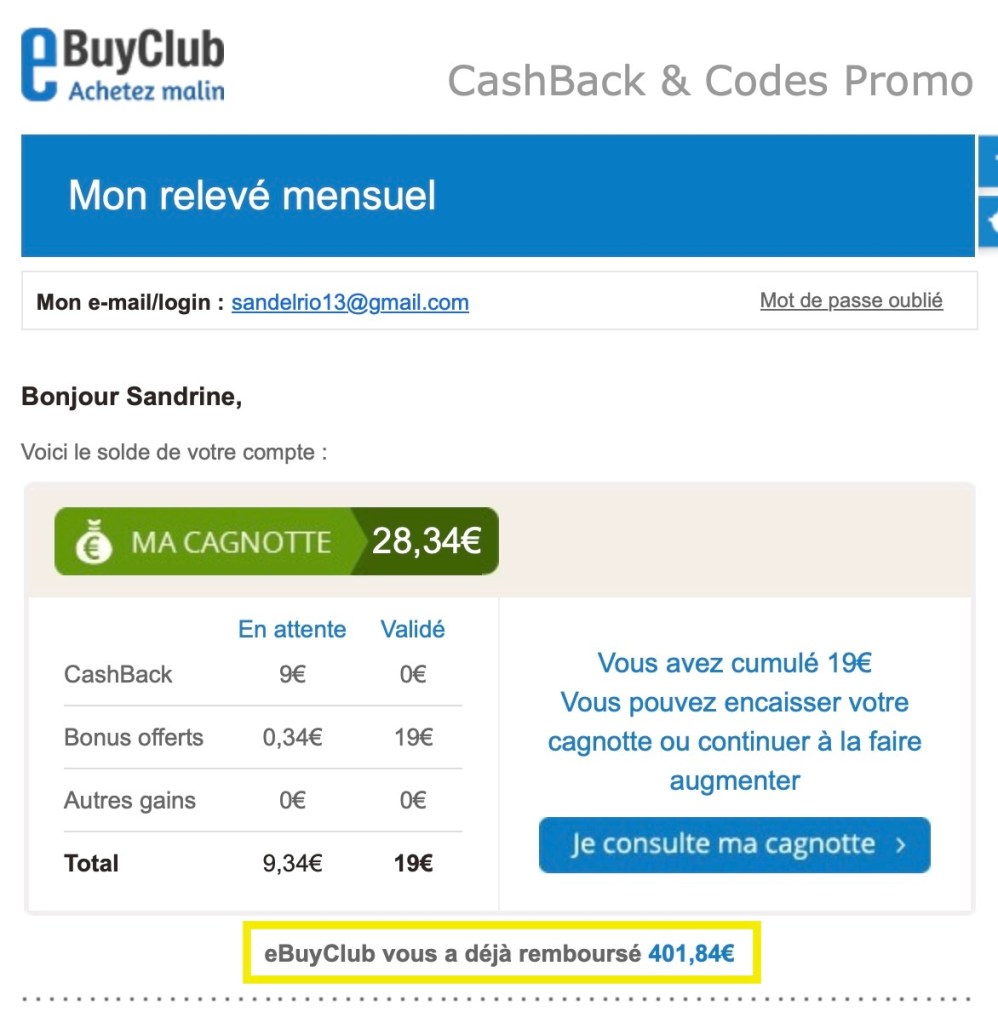Screen dimensions: 998x1023
Task: Click the Achetez malin tagline
Action: pyautogui.click(x=147, y=91)
